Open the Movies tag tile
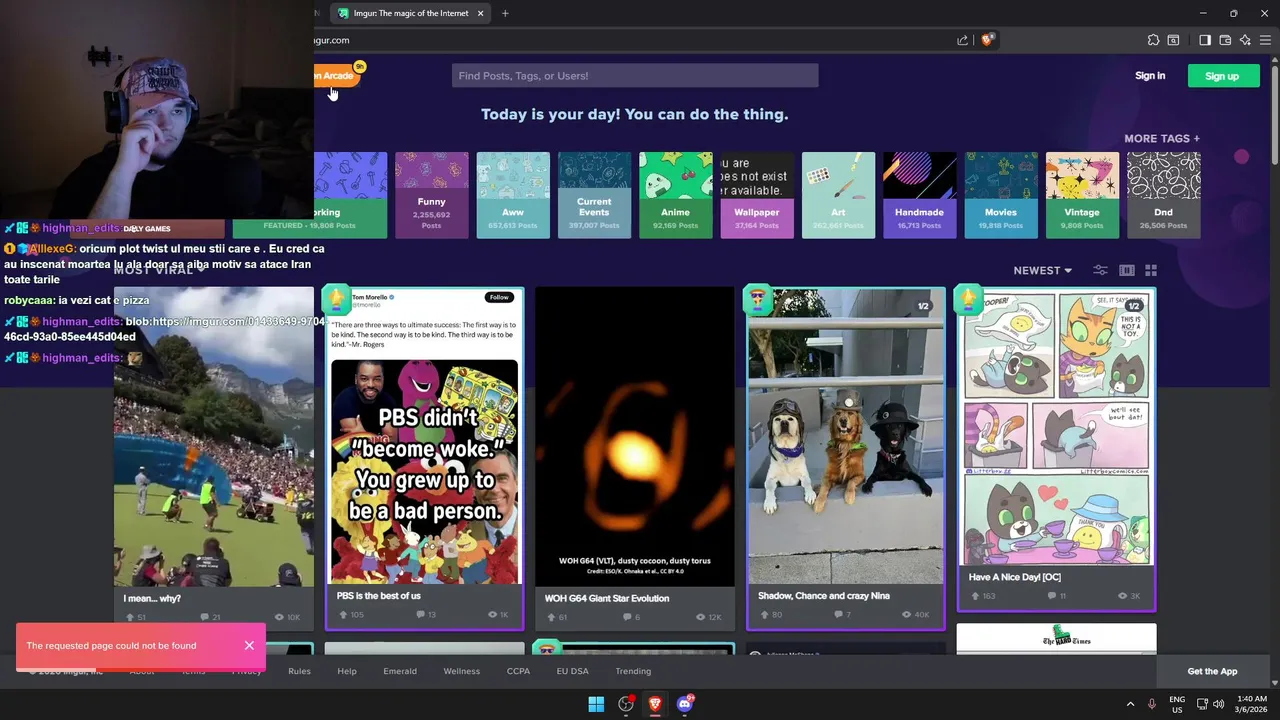 click(1001, 195)
